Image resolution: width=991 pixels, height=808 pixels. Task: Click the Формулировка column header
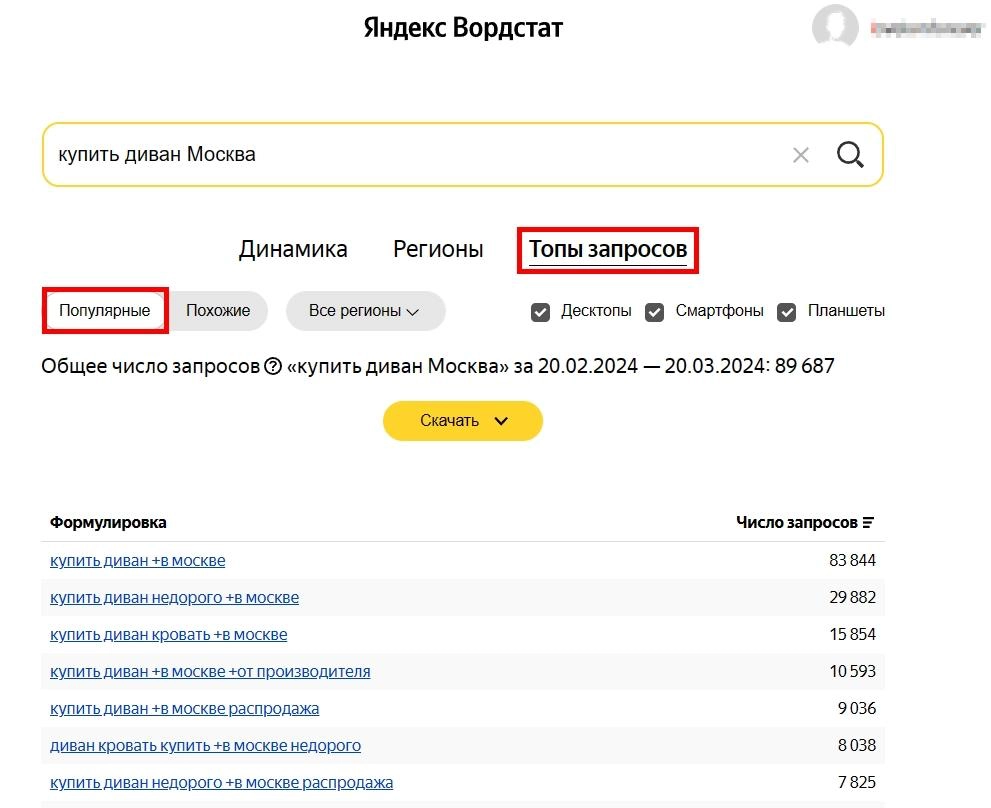pos(108,523)
